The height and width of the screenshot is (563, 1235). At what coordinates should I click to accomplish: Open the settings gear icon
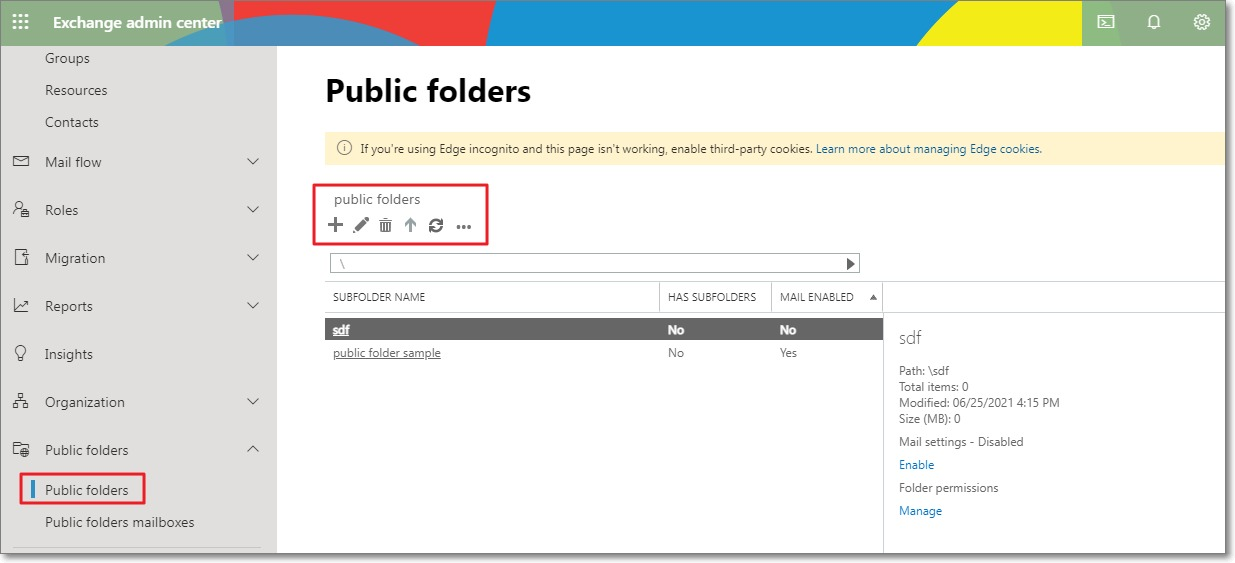pyautogui.click(x=1202, y=22)
